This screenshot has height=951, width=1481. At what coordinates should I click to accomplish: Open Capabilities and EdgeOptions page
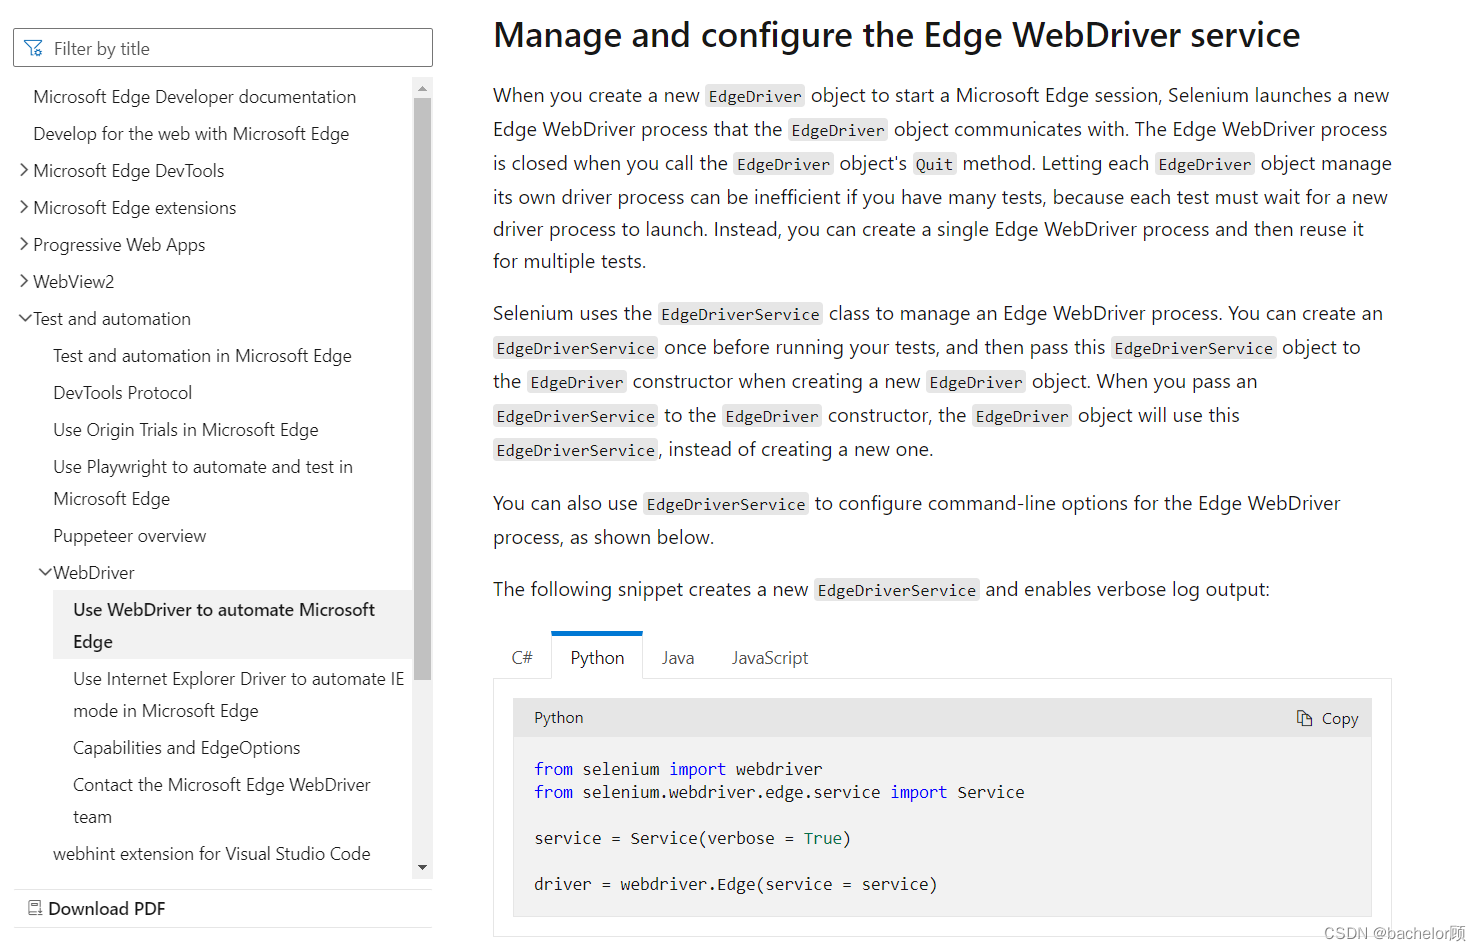coord(187,747)
